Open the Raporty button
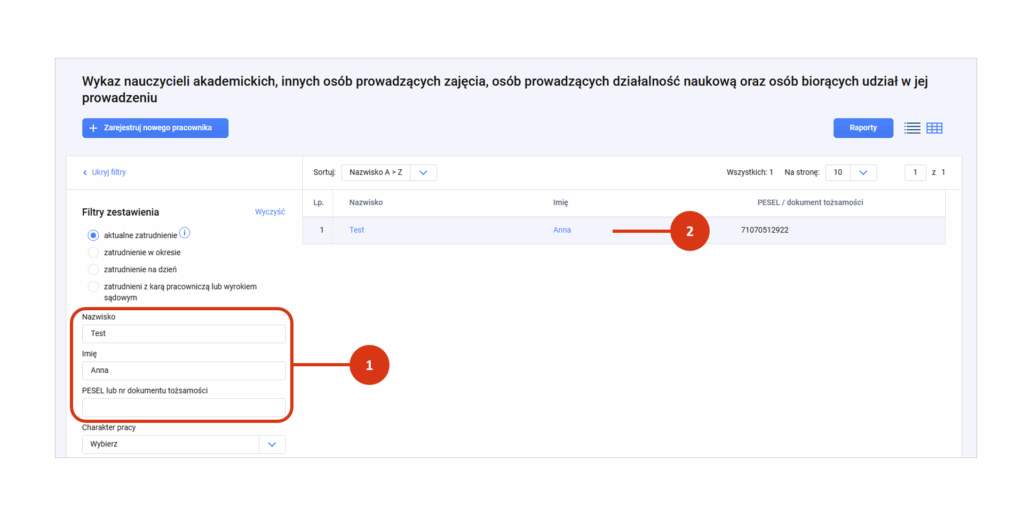Image resolution: width=1024 pixels, height=511 pixels. [x=863, y=128]
